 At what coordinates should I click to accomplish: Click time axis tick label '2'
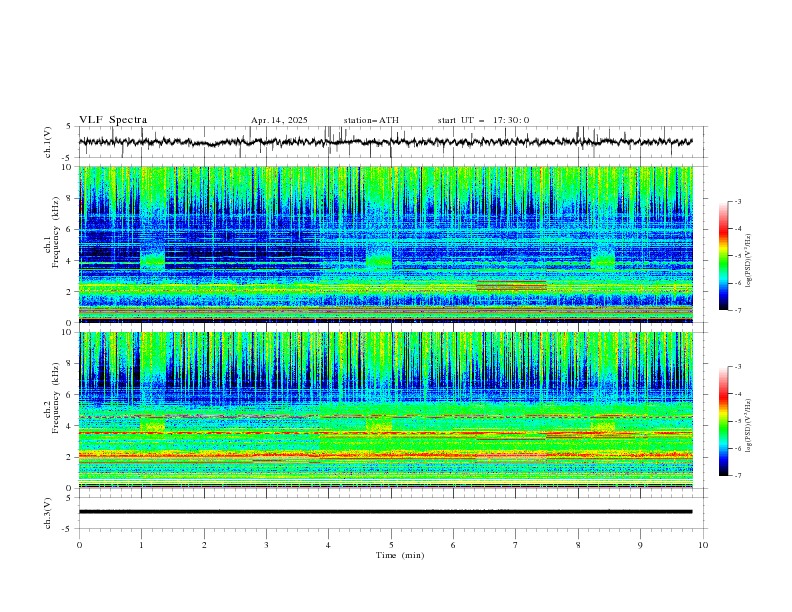204,545
